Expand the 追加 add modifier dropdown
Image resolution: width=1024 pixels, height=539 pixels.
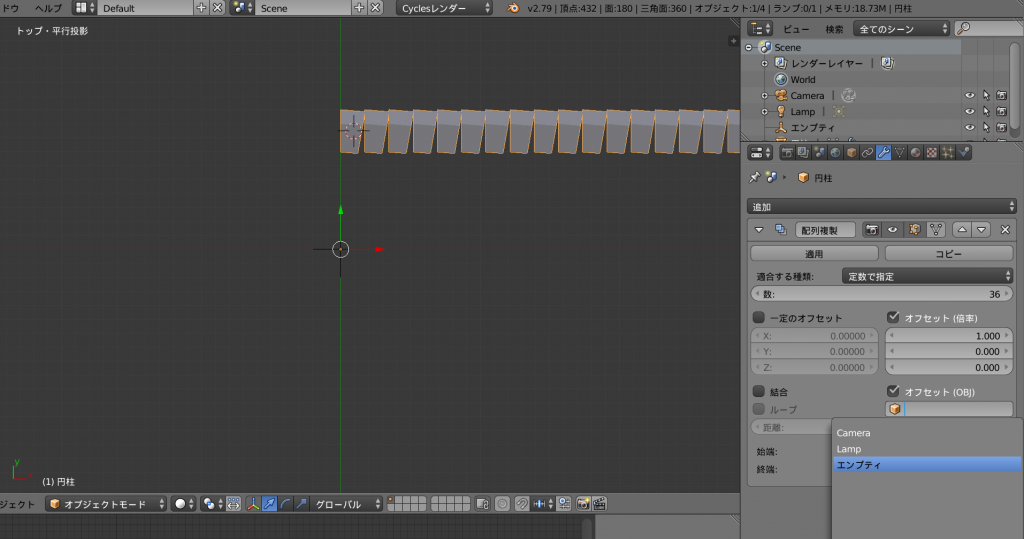(x=883, y=206)
